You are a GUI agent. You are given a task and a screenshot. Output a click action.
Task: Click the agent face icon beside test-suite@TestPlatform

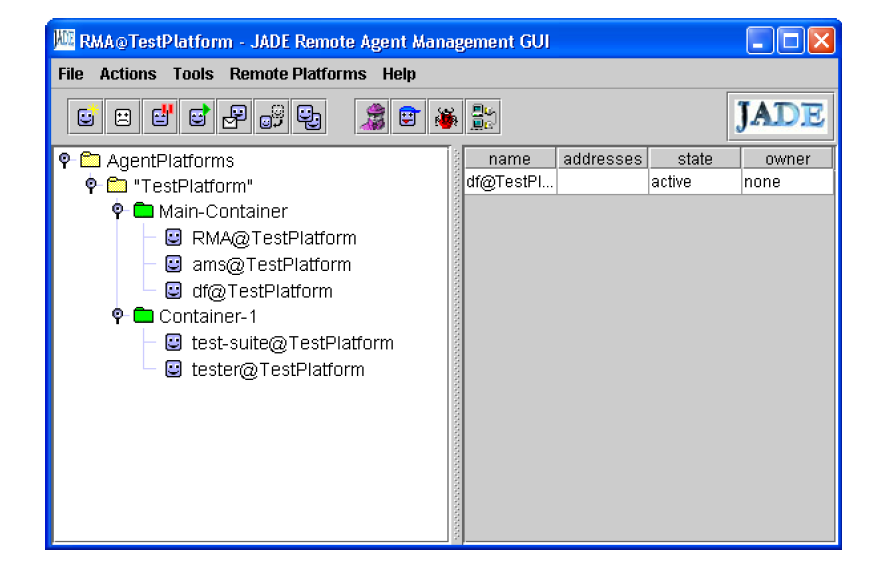pyautogui.click(x=174, y=342)
